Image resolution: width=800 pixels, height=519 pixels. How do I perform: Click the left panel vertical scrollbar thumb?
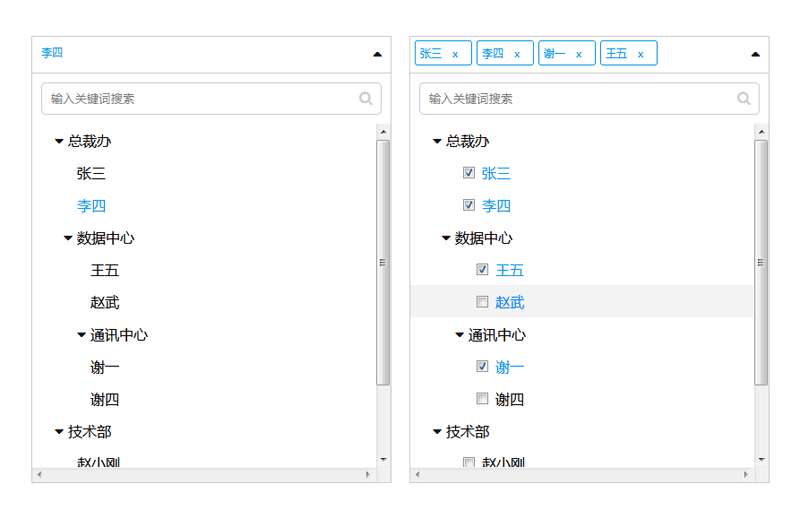coord(383,262)
